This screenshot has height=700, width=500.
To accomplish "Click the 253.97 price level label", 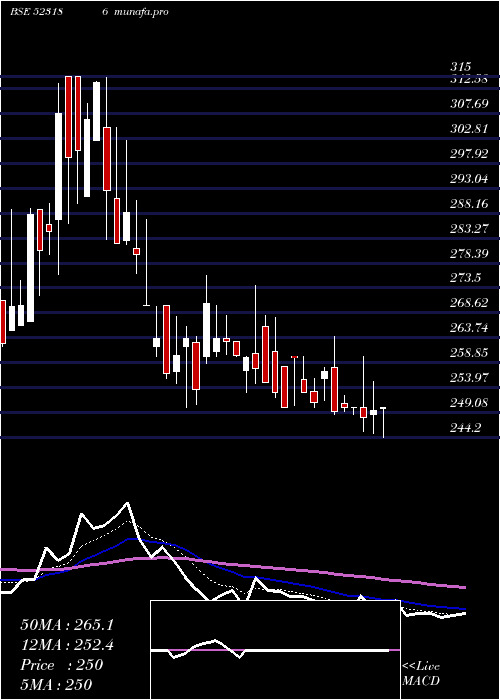I will (x=469, y=379).
